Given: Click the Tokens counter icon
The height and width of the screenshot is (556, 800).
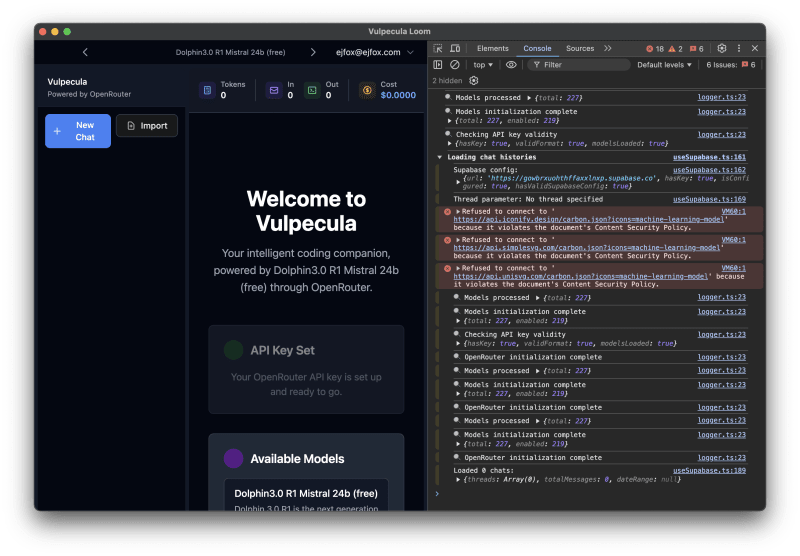Looking at the screenshot, I should (x=207, y=90).
